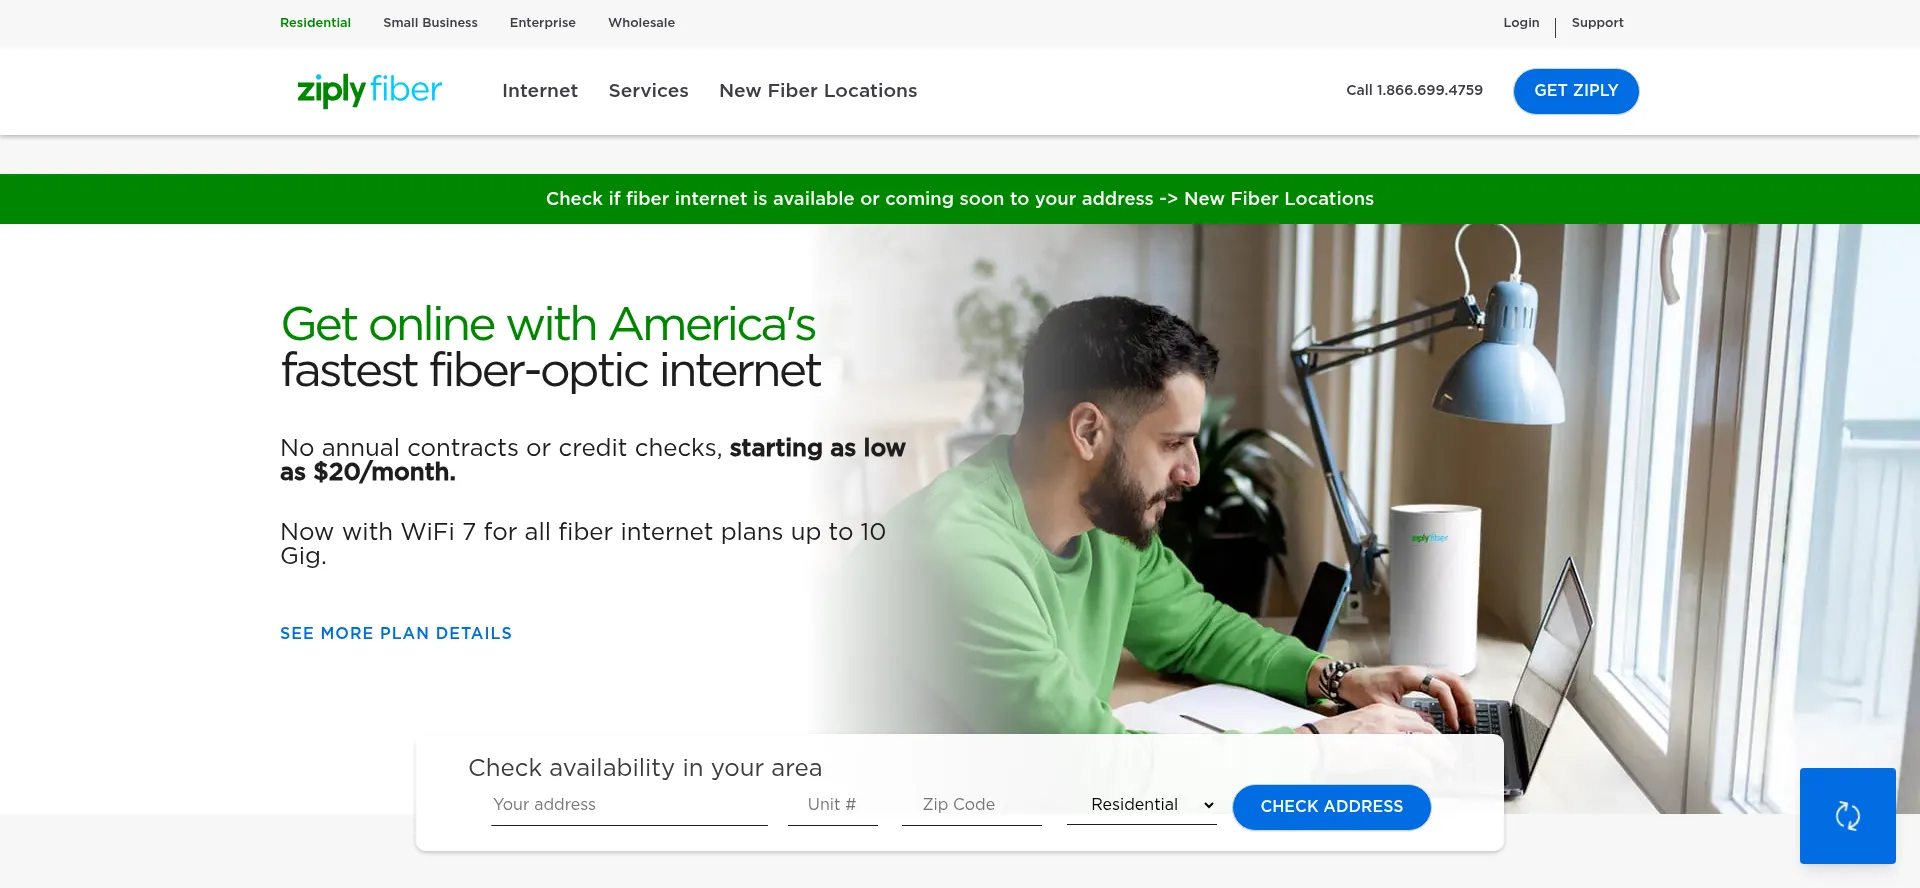Click the blue chat refresh widget icon

click(1847, 816)
